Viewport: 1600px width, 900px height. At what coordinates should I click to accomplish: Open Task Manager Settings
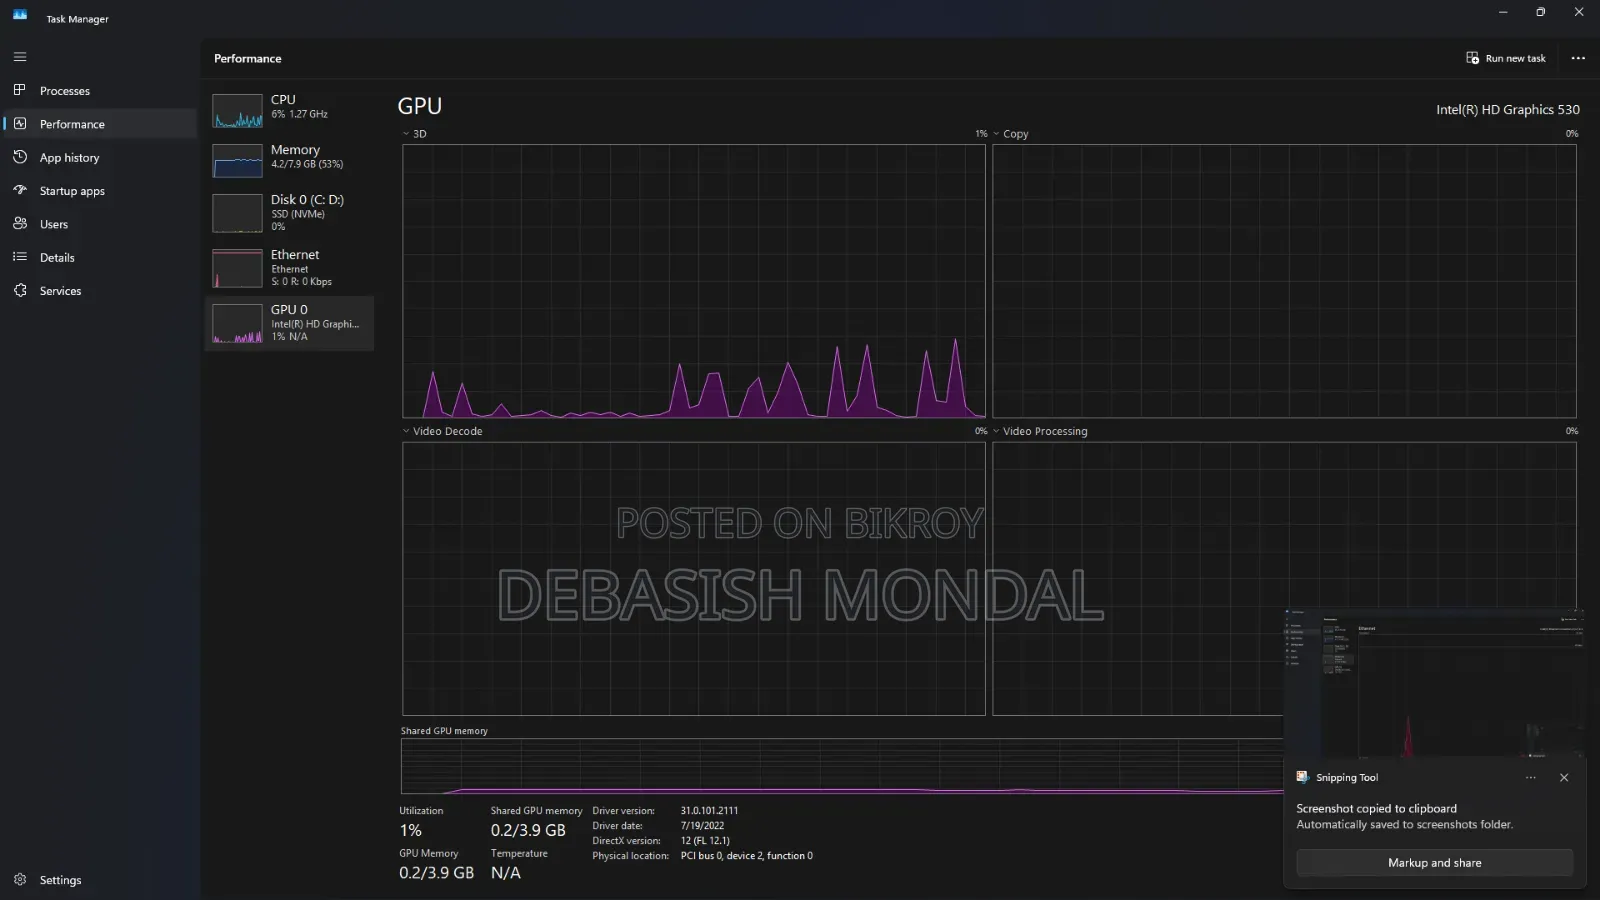(100, 880)
